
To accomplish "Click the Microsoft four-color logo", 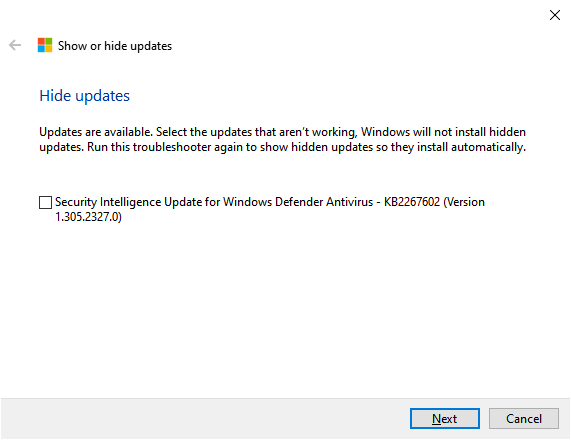I will pos(45,45).
